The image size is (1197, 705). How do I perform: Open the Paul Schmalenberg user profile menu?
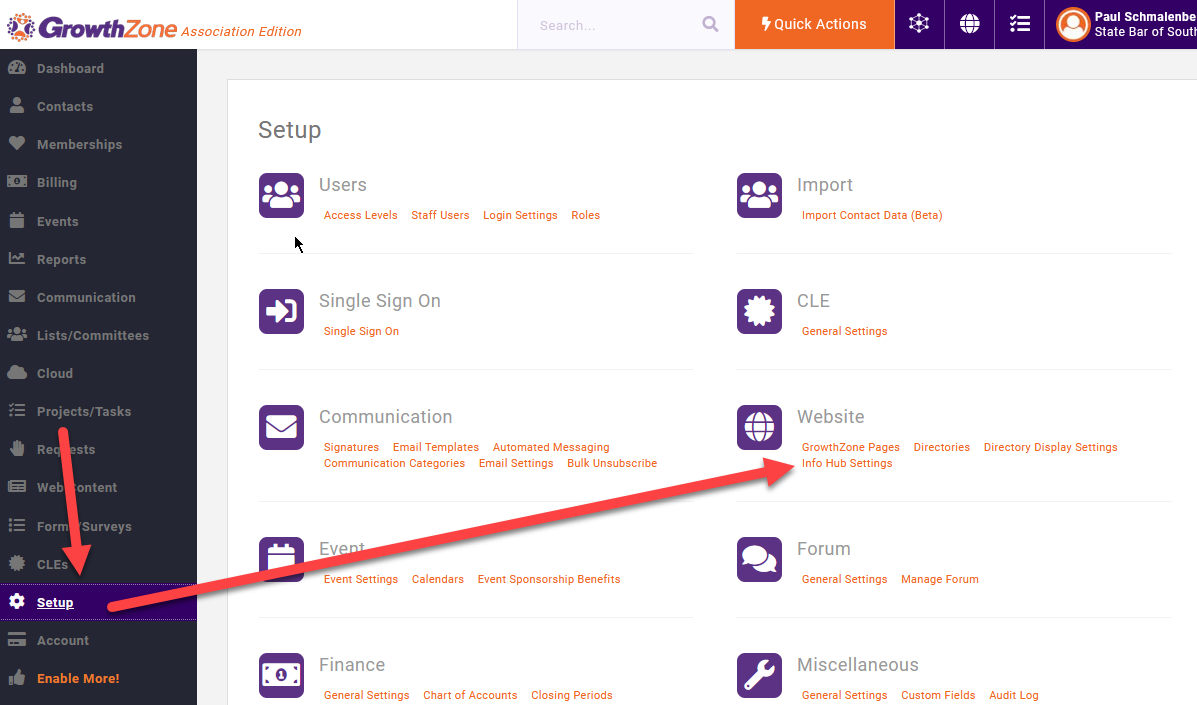[1125, 24]
